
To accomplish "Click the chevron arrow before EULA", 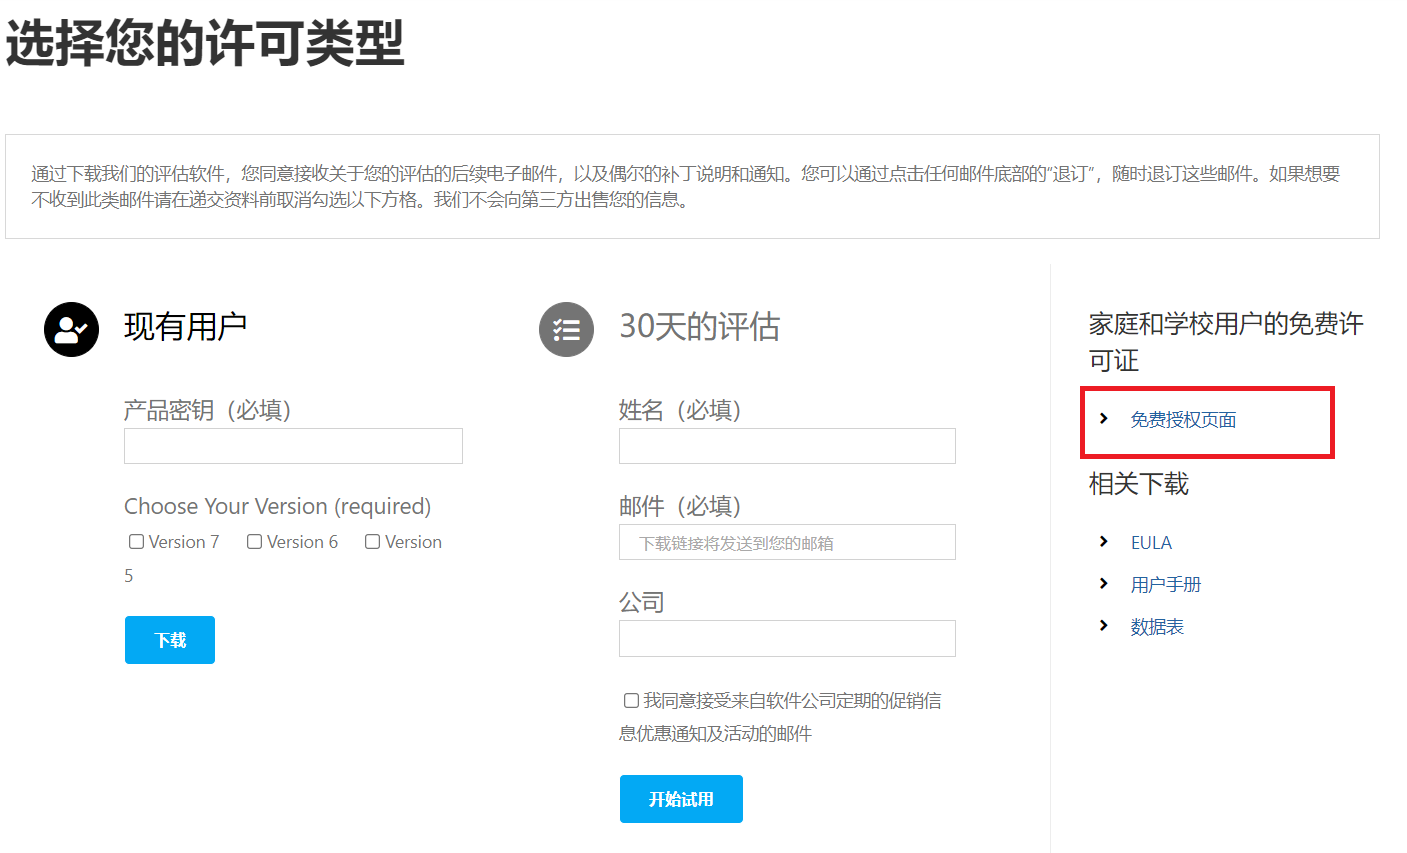I will (1104, 541).
